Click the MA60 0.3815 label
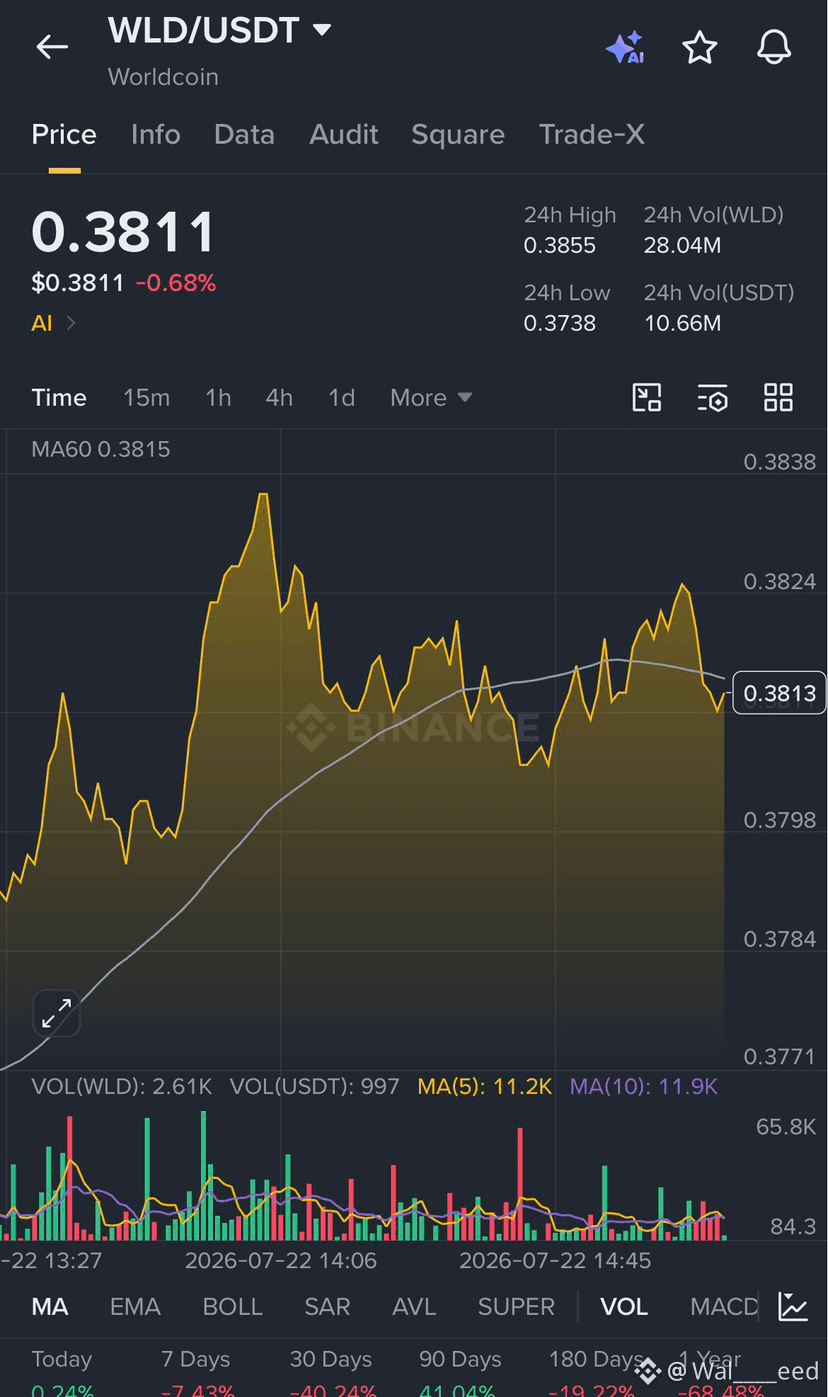828x1397 pixels. (101, 449)
